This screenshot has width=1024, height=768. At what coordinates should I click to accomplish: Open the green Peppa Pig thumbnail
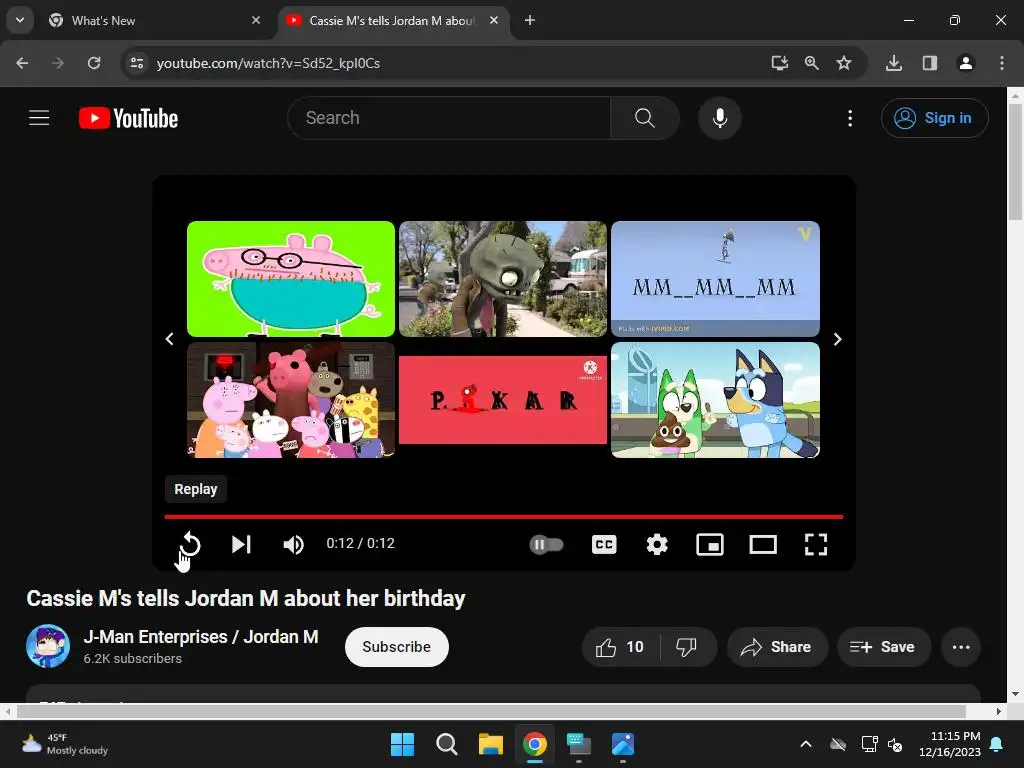click(291, 279)
